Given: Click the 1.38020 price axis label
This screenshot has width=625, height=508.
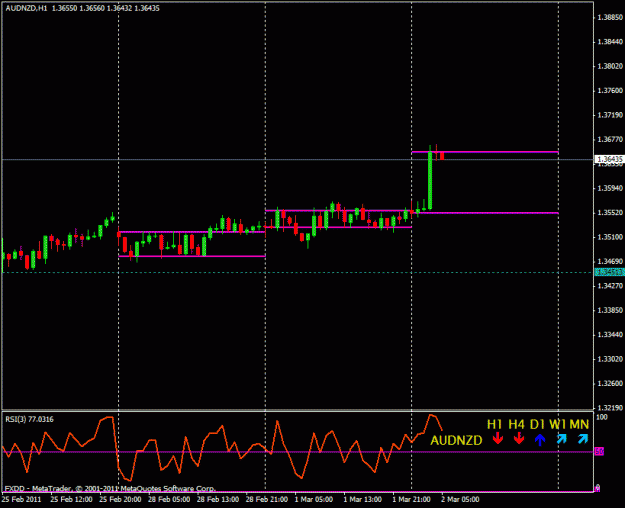Looking at the screenshot, I should point(610,66).
